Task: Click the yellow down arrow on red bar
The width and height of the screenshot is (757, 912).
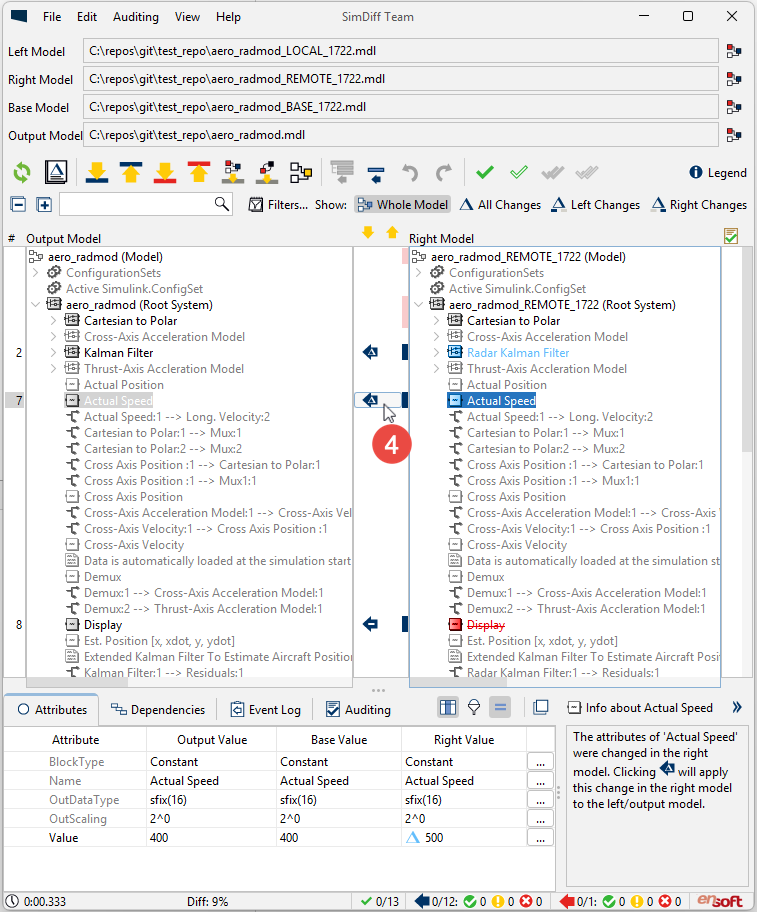Action: (x=165, y=172)
